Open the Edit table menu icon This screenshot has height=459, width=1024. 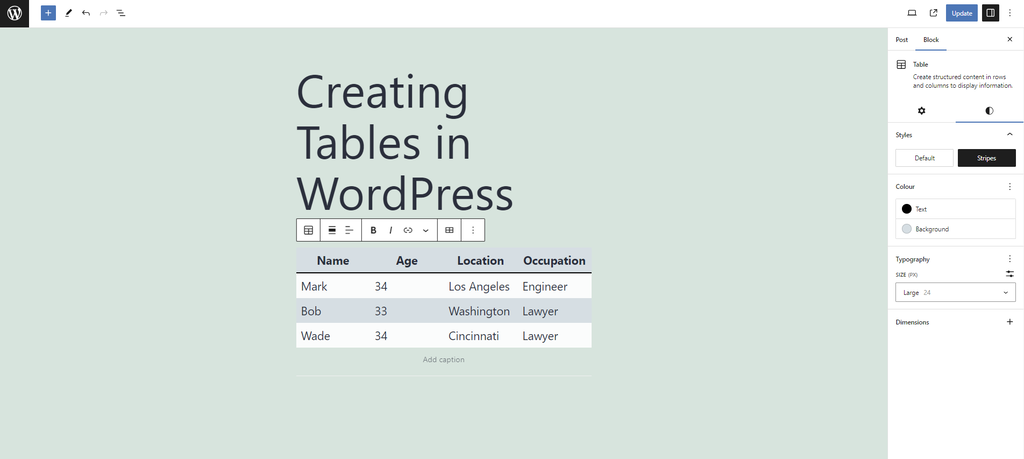[449, 230]
